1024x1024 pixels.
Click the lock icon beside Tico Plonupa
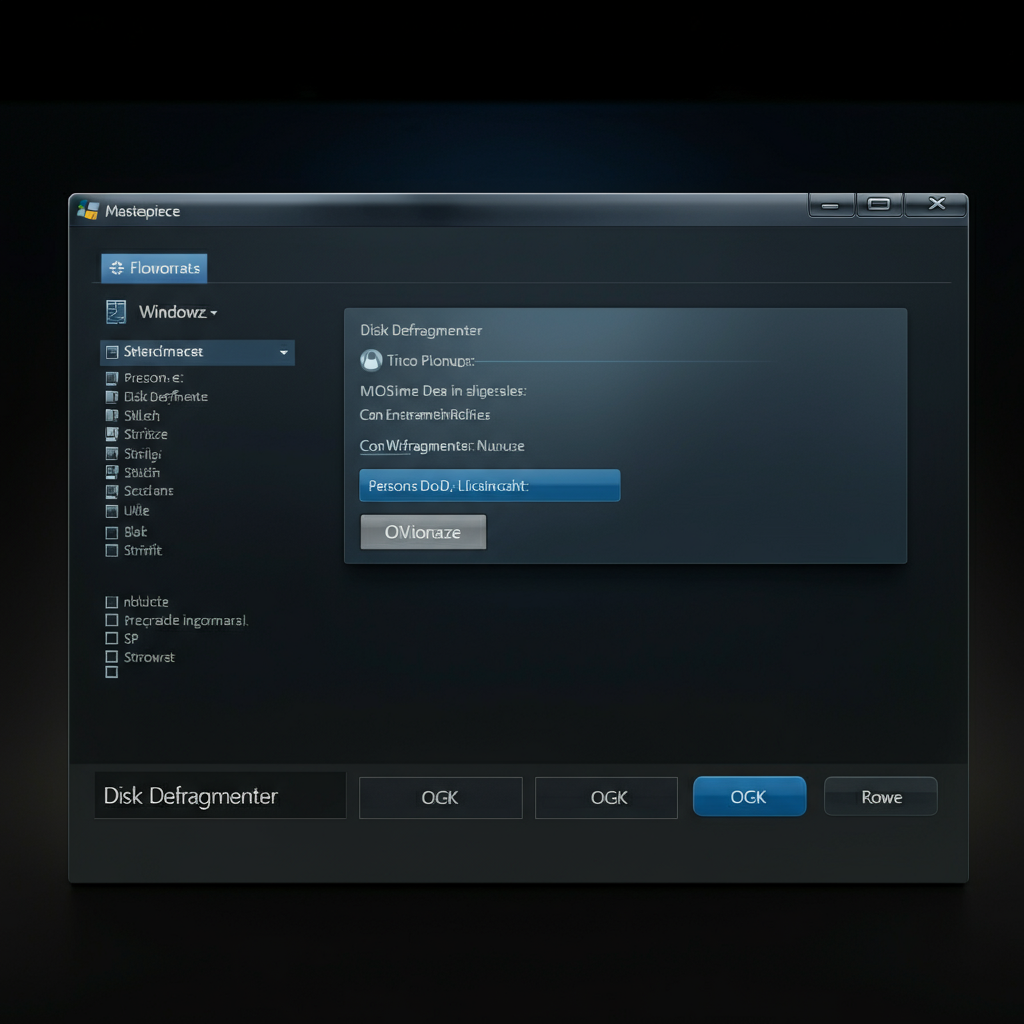coord(370,360)
